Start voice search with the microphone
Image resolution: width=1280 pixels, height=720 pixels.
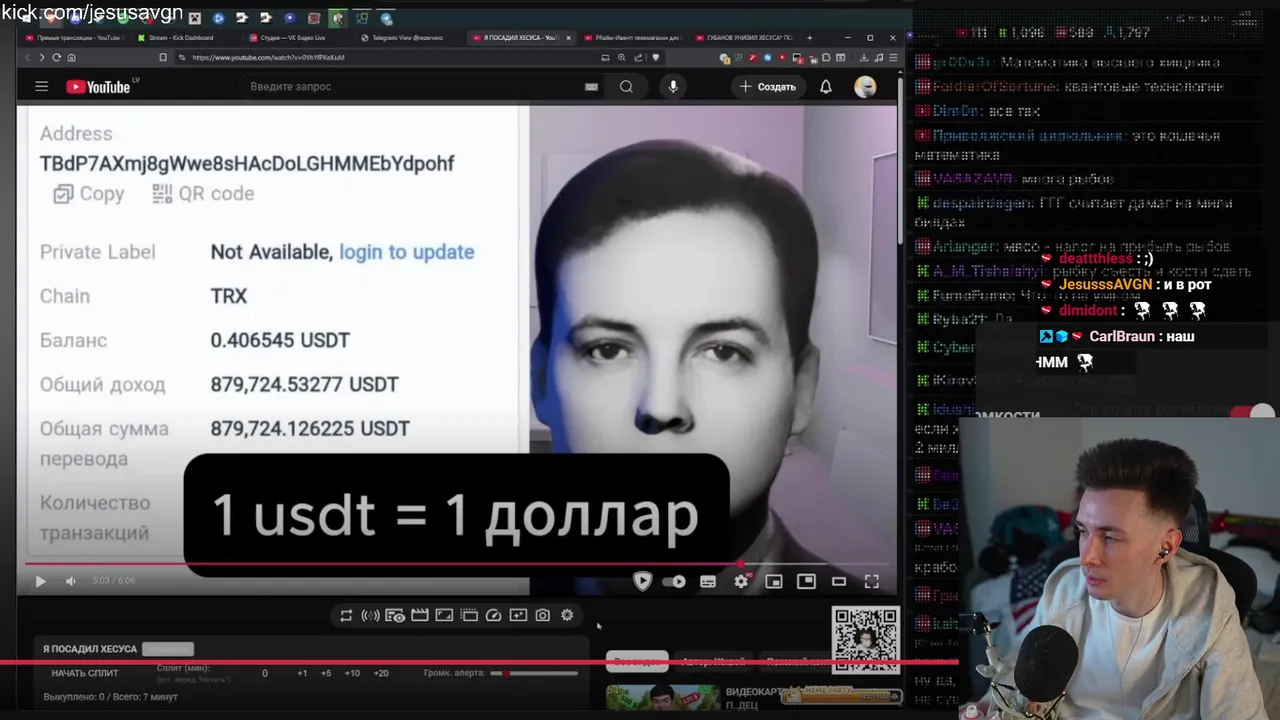[x=673, y=87]
